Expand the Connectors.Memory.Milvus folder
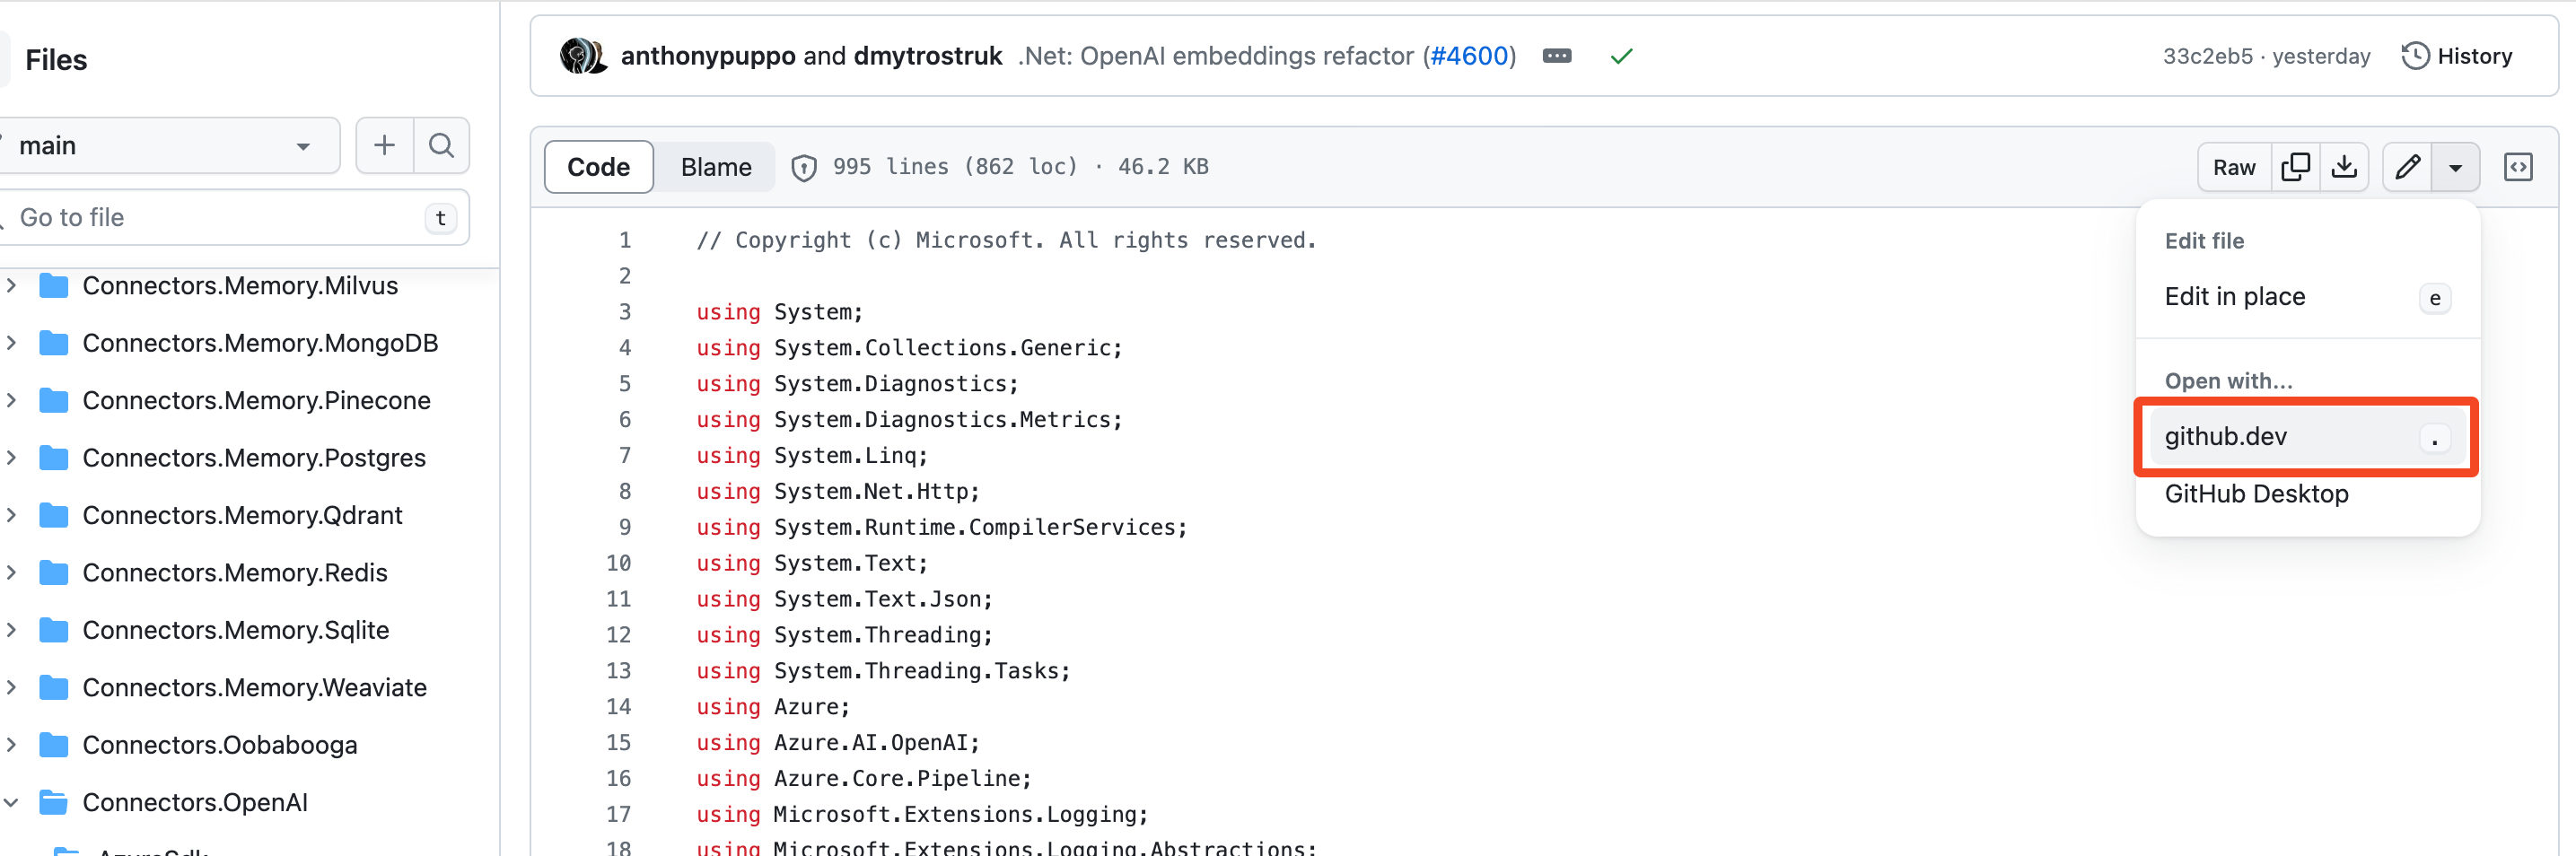The width and height of the screenshot is (2576, 856). tap(12, 286)
